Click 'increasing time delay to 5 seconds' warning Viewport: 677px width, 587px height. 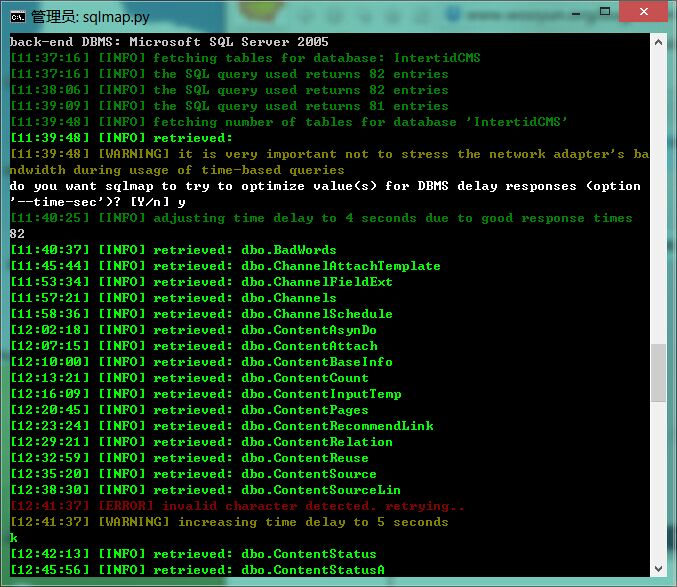[x=229, y=521]
